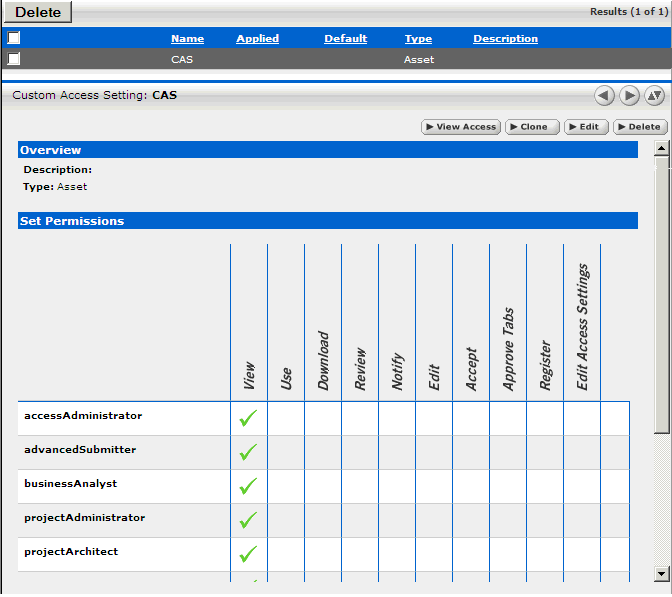Viewport: 672px width, 597px height.
Task: Click the Delete button above the results
Action: coord(38,12)
